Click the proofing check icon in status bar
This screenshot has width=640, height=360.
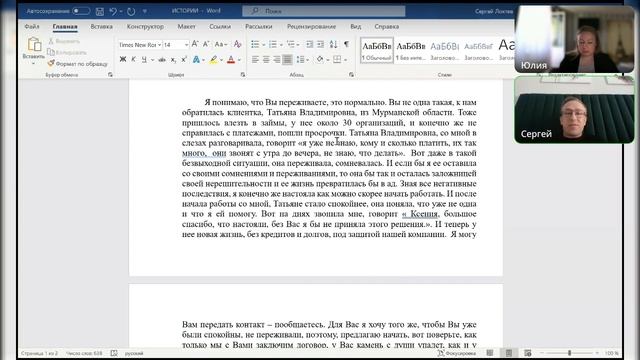click(114, 353)
